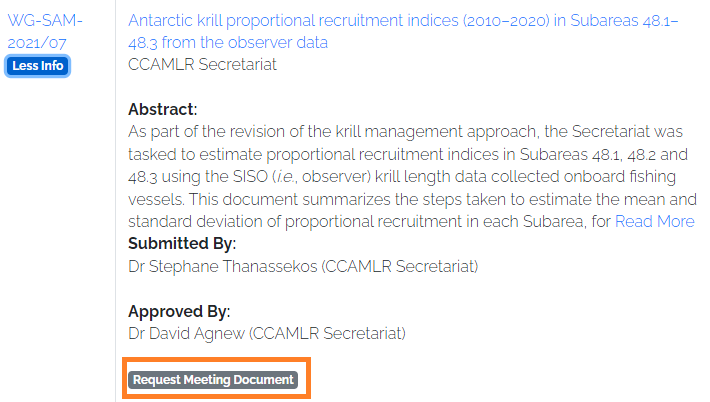The image size is (710, 402).
Task: Click "48.3 from the observer data" title line
Action: [x=228, y=43]
